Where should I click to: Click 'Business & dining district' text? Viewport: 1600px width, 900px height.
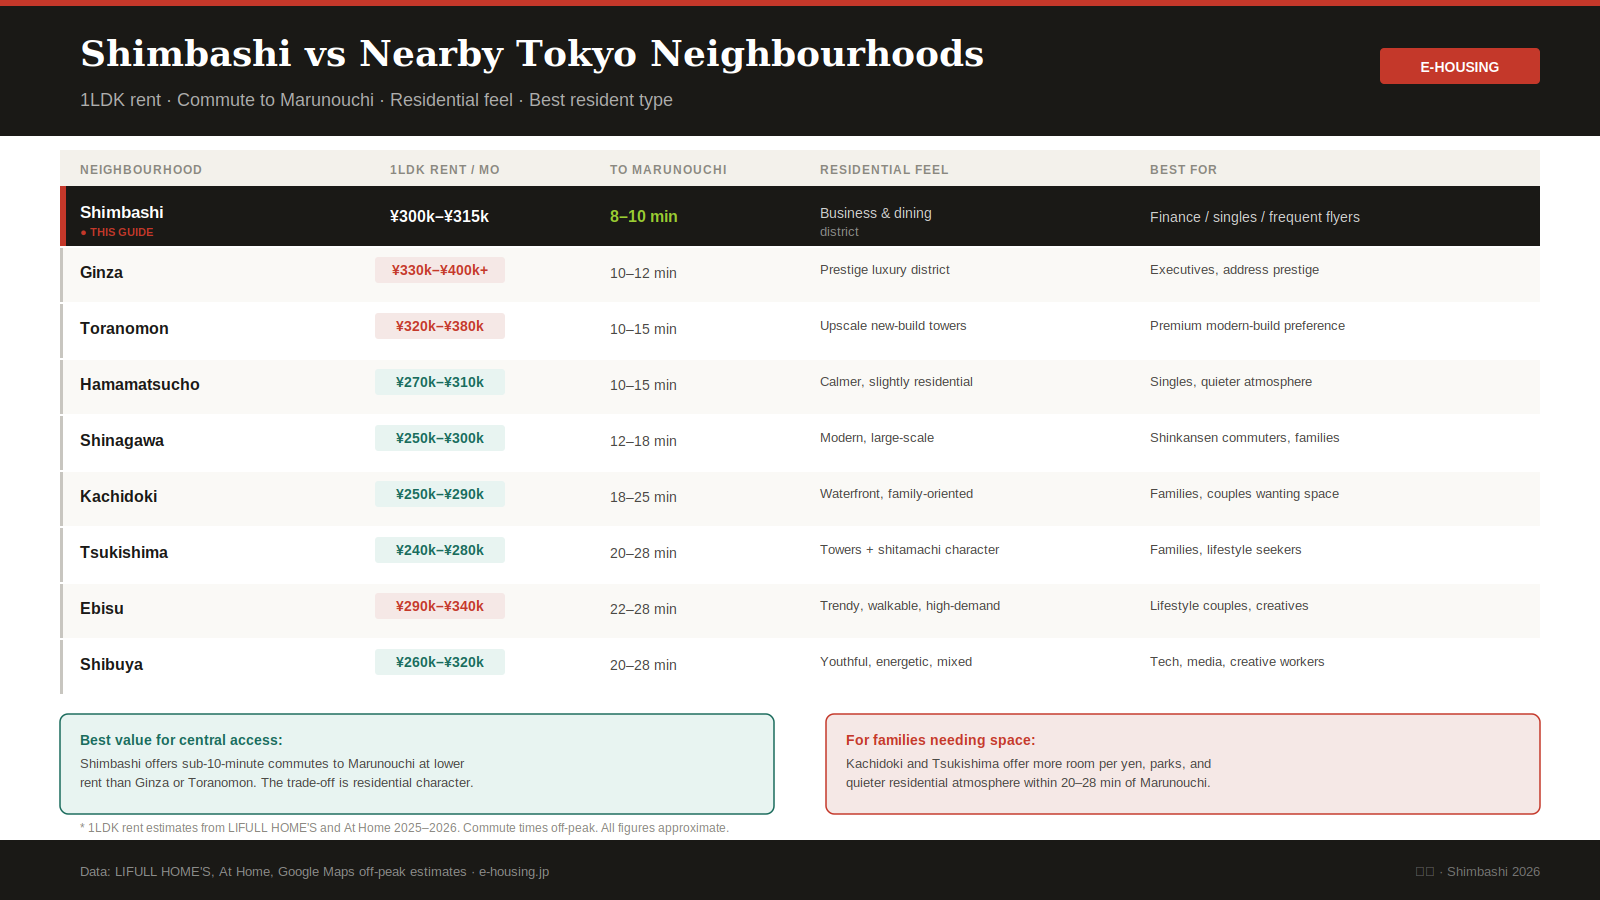tap(875, 222)
